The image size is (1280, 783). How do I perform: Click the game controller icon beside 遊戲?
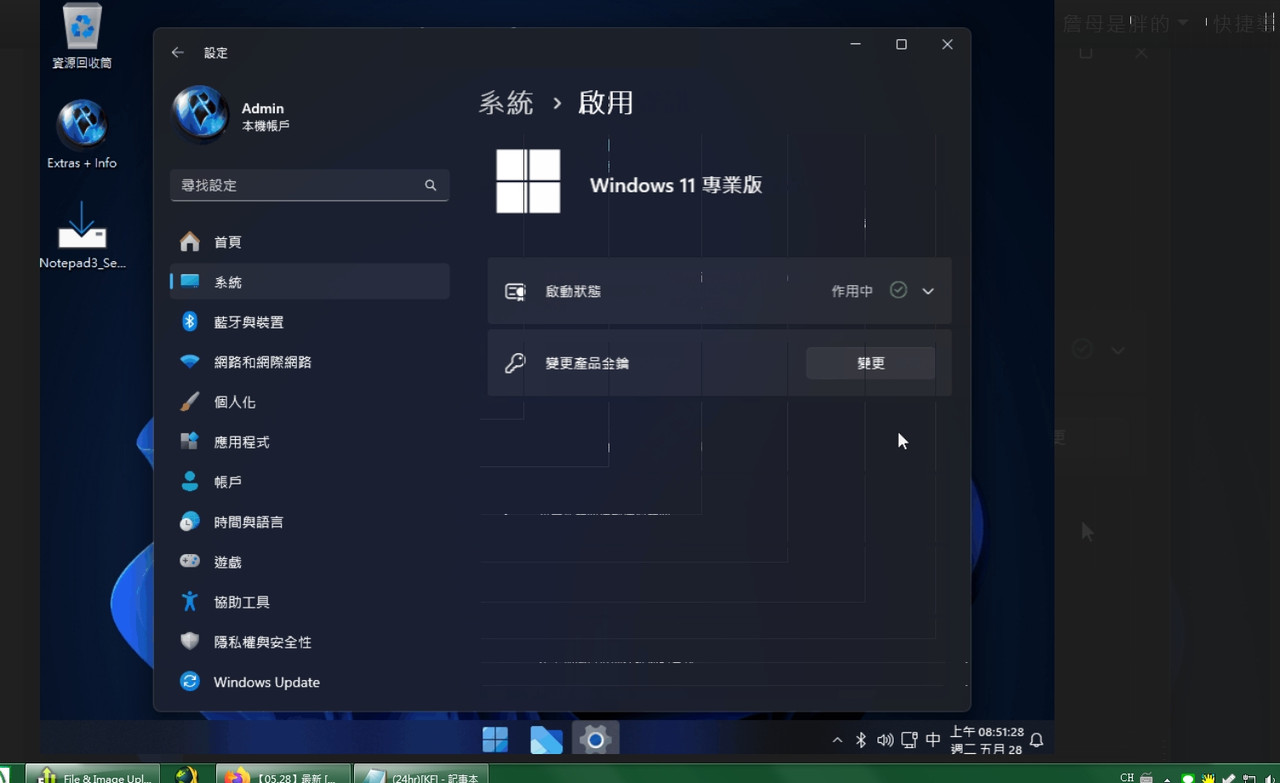point(189,561)
